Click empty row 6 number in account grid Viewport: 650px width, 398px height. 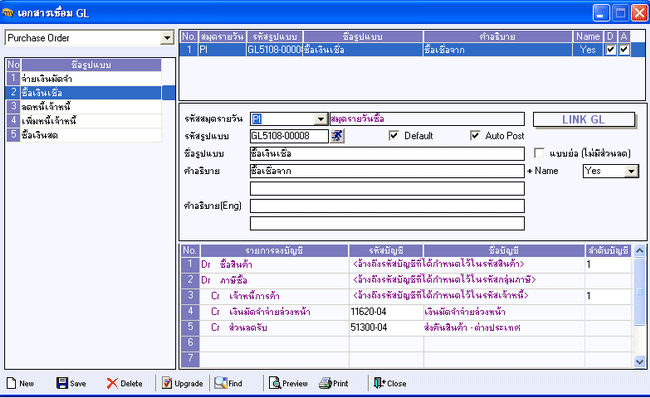[x=190, y=343]
